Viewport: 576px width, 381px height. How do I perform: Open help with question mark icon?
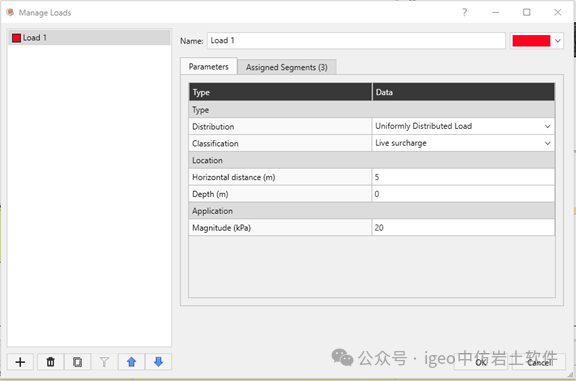click(465, 12)
